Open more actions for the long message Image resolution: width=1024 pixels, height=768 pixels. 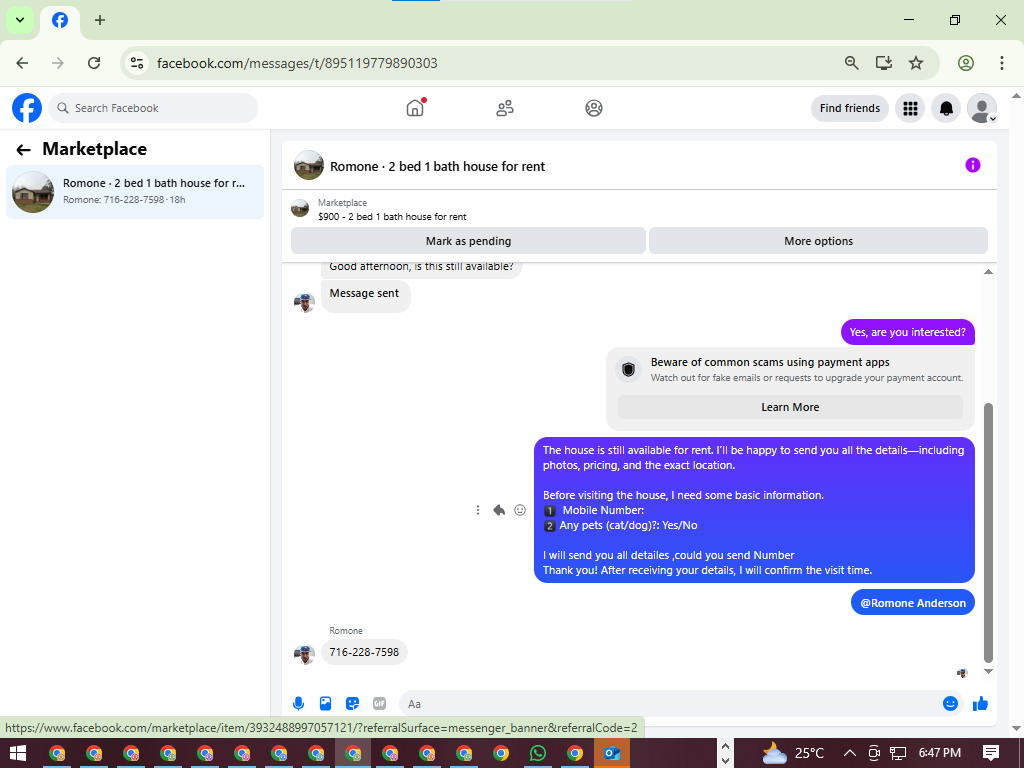pyautogui.click(x=477, y=510)
